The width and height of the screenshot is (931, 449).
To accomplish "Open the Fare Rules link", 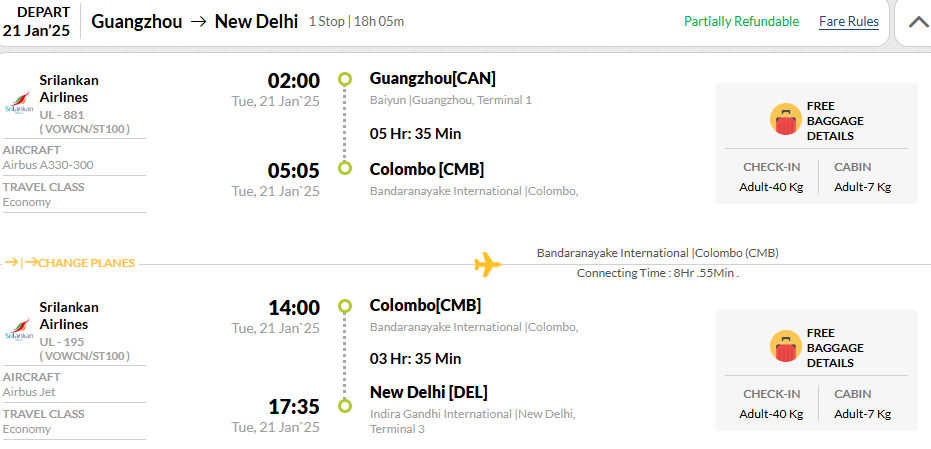I will pyautogui.click(x=848, y=22).
